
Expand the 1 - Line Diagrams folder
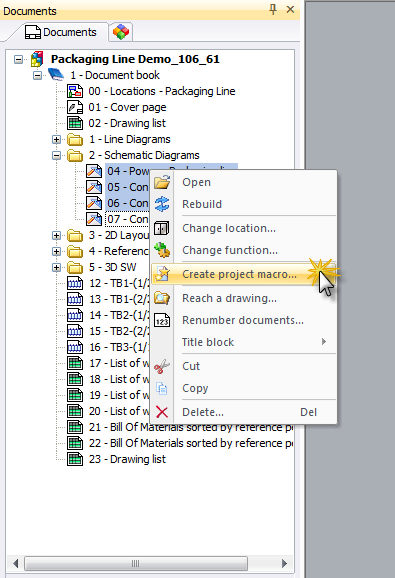56,139
